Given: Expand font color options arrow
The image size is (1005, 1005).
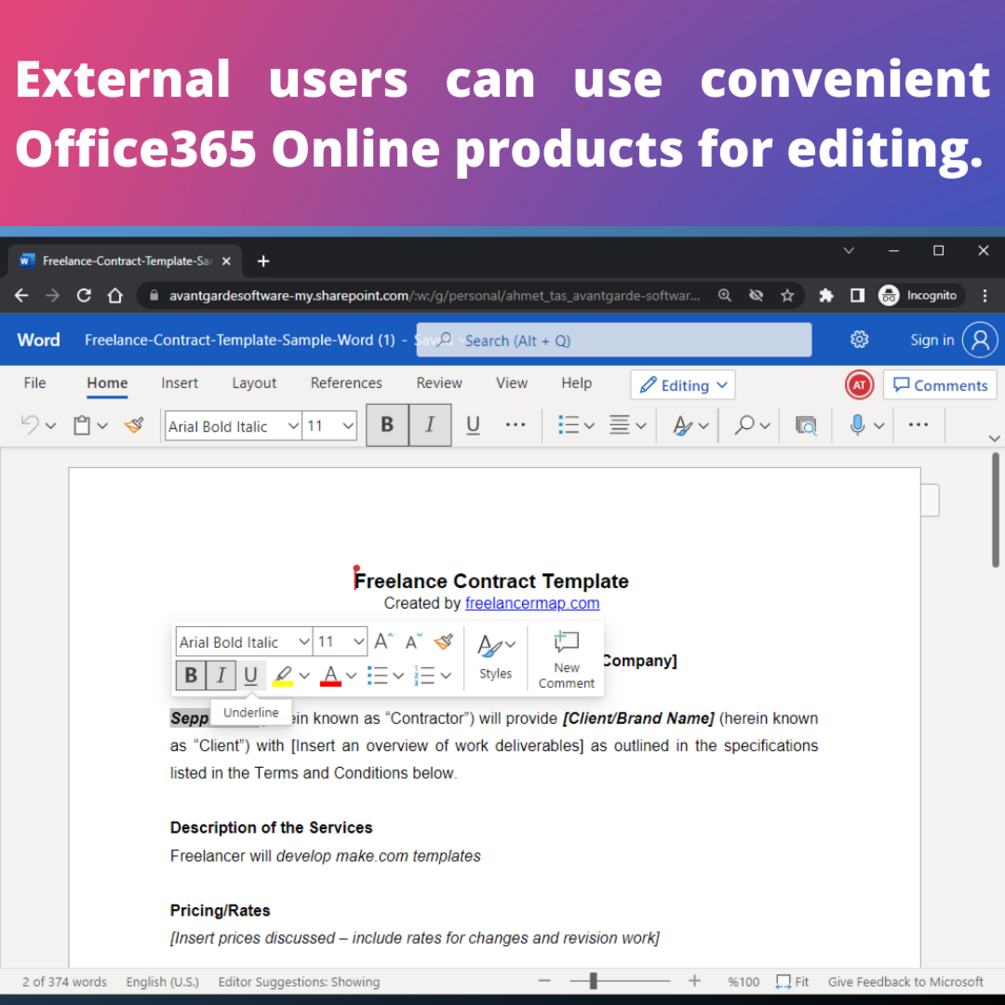Looking at the screenshot, I should (x=351, y=676).
